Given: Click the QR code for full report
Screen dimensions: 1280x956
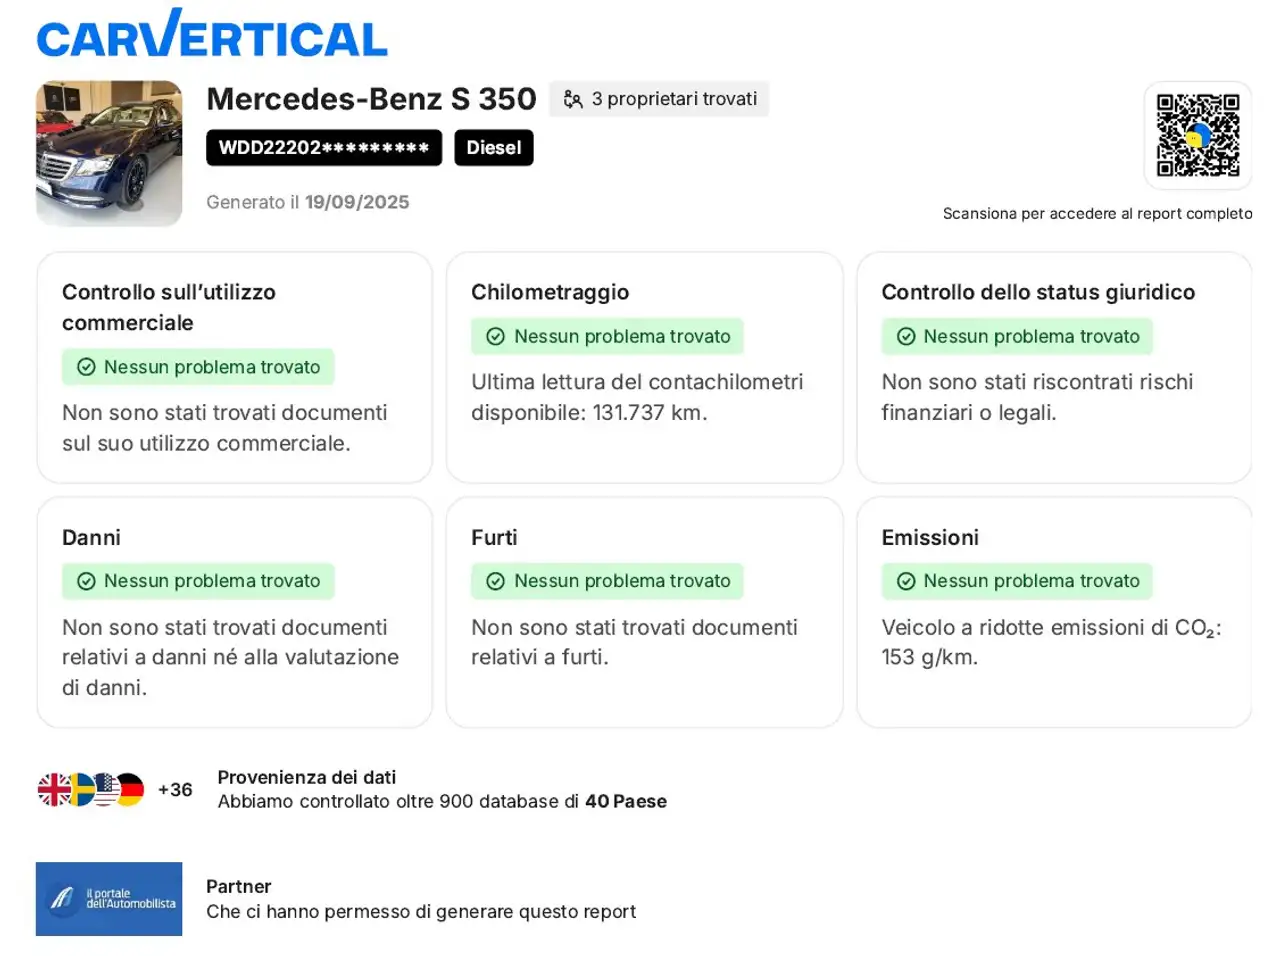Looking at the screenshot, I should [1197, 135].
